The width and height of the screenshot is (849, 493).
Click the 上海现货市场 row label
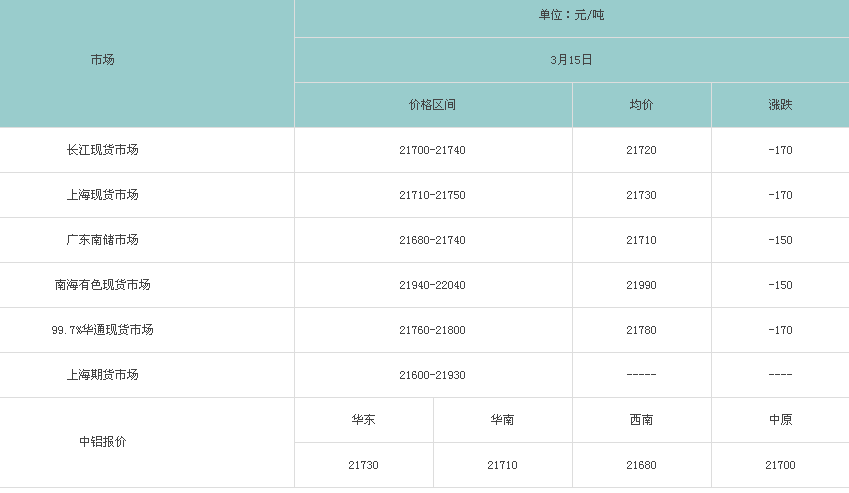pyautogui.click(x=103, y=195)
